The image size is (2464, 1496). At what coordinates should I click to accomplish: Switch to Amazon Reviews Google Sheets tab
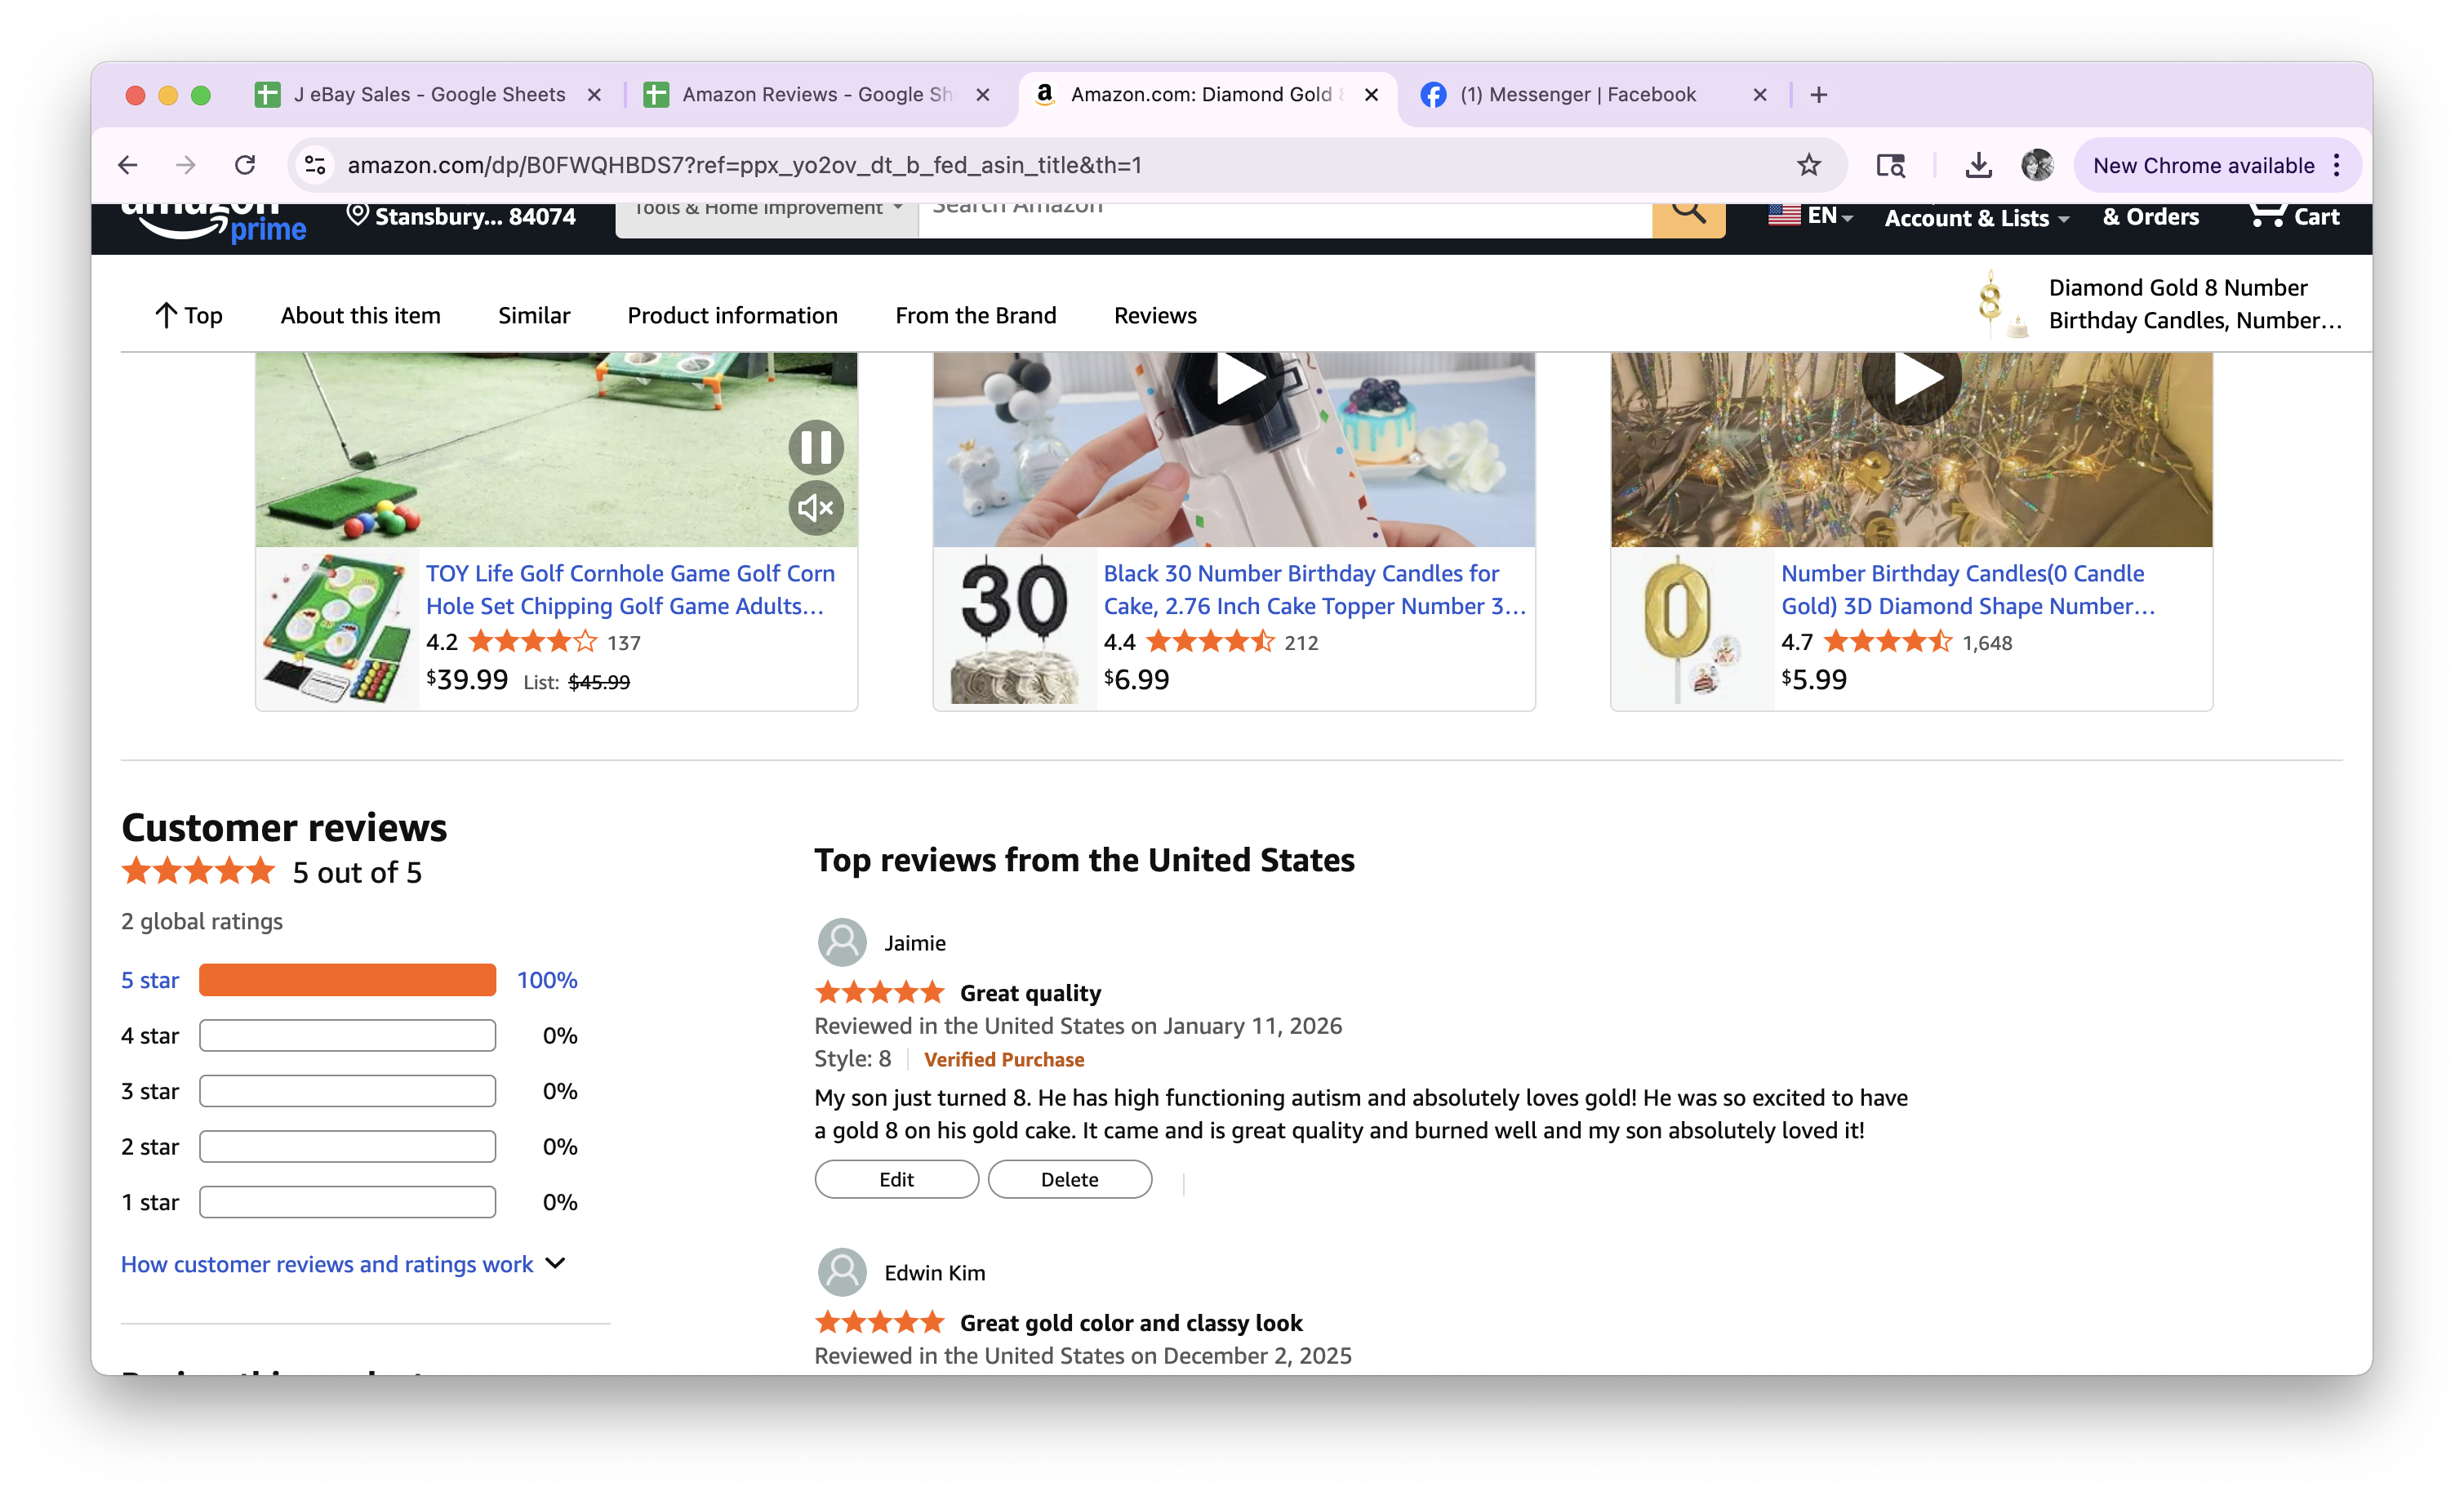815,95
